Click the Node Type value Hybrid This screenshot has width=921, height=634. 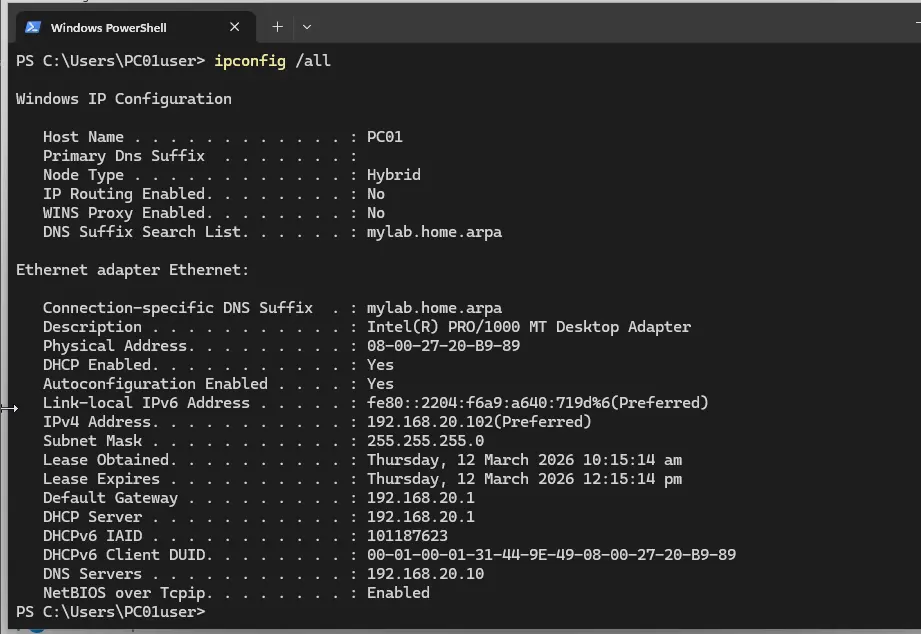394,175
